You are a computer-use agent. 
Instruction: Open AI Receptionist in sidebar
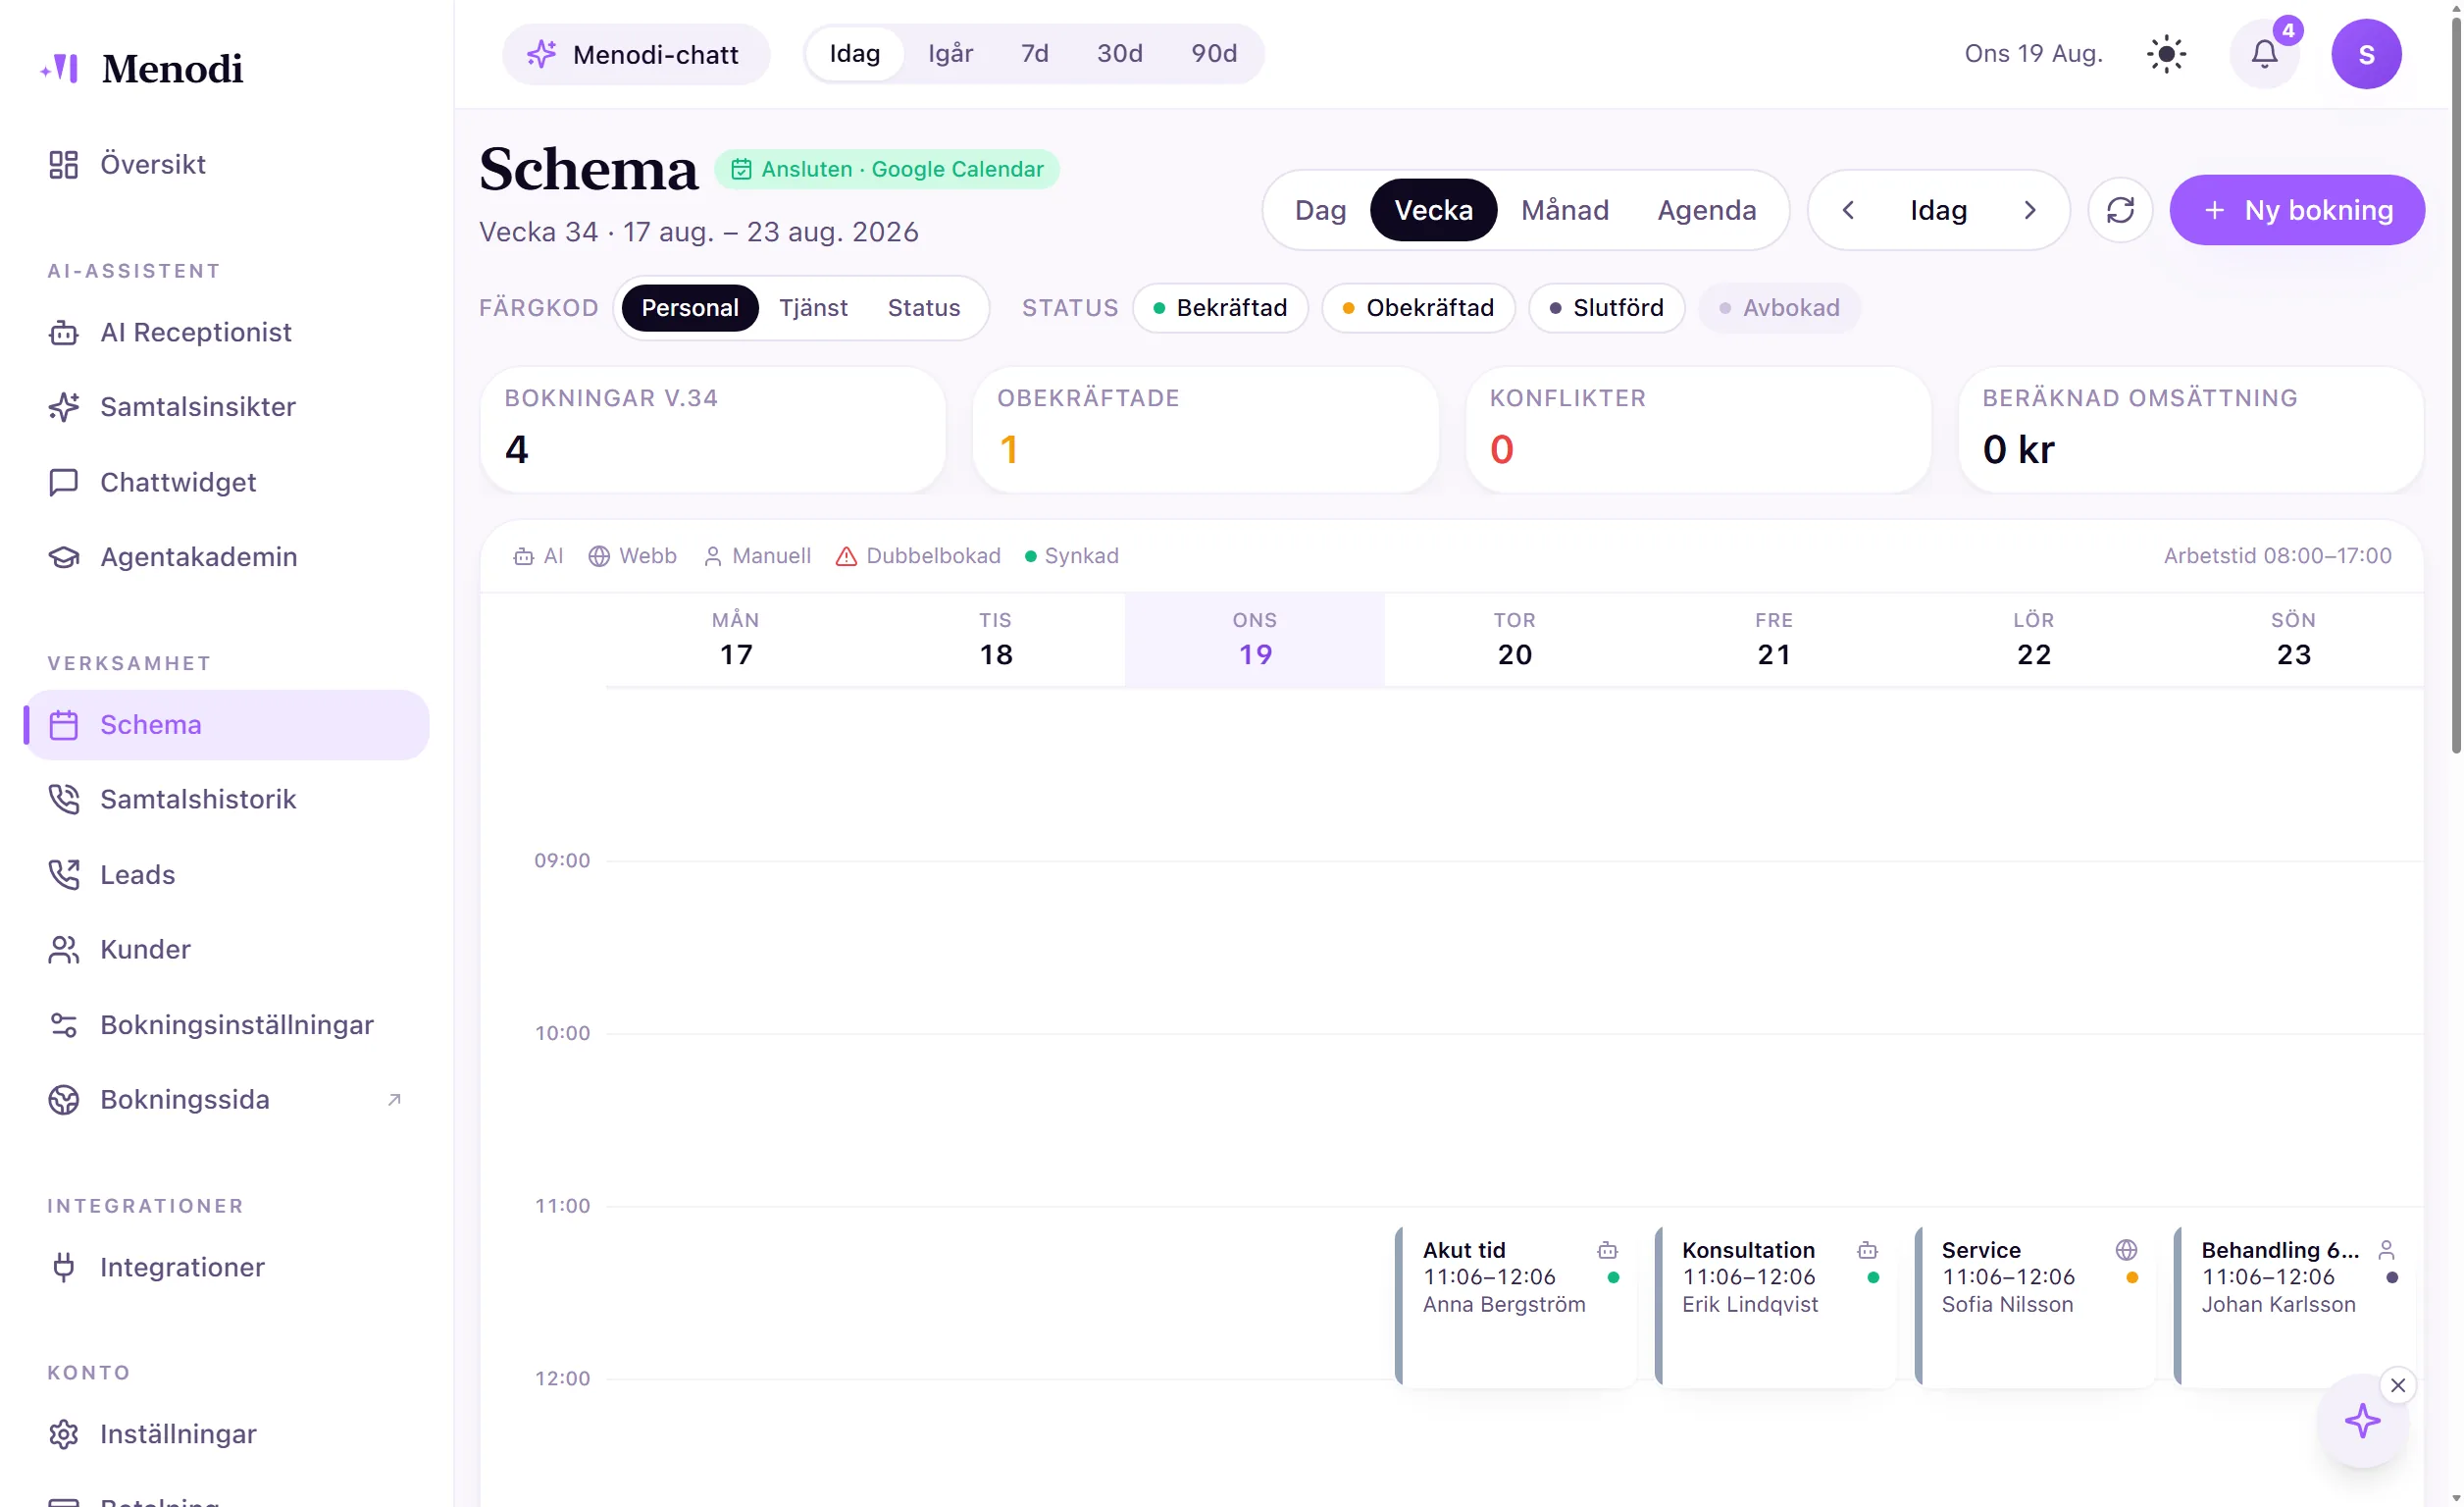pos(228,332)
